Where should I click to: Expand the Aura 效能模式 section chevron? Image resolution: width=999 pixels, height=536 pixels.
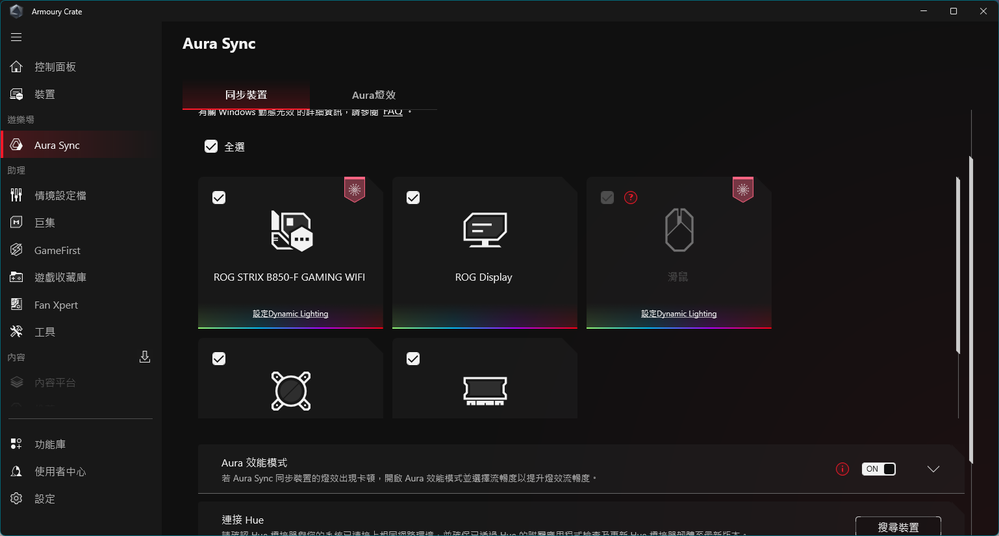click(x=933, y=469)
